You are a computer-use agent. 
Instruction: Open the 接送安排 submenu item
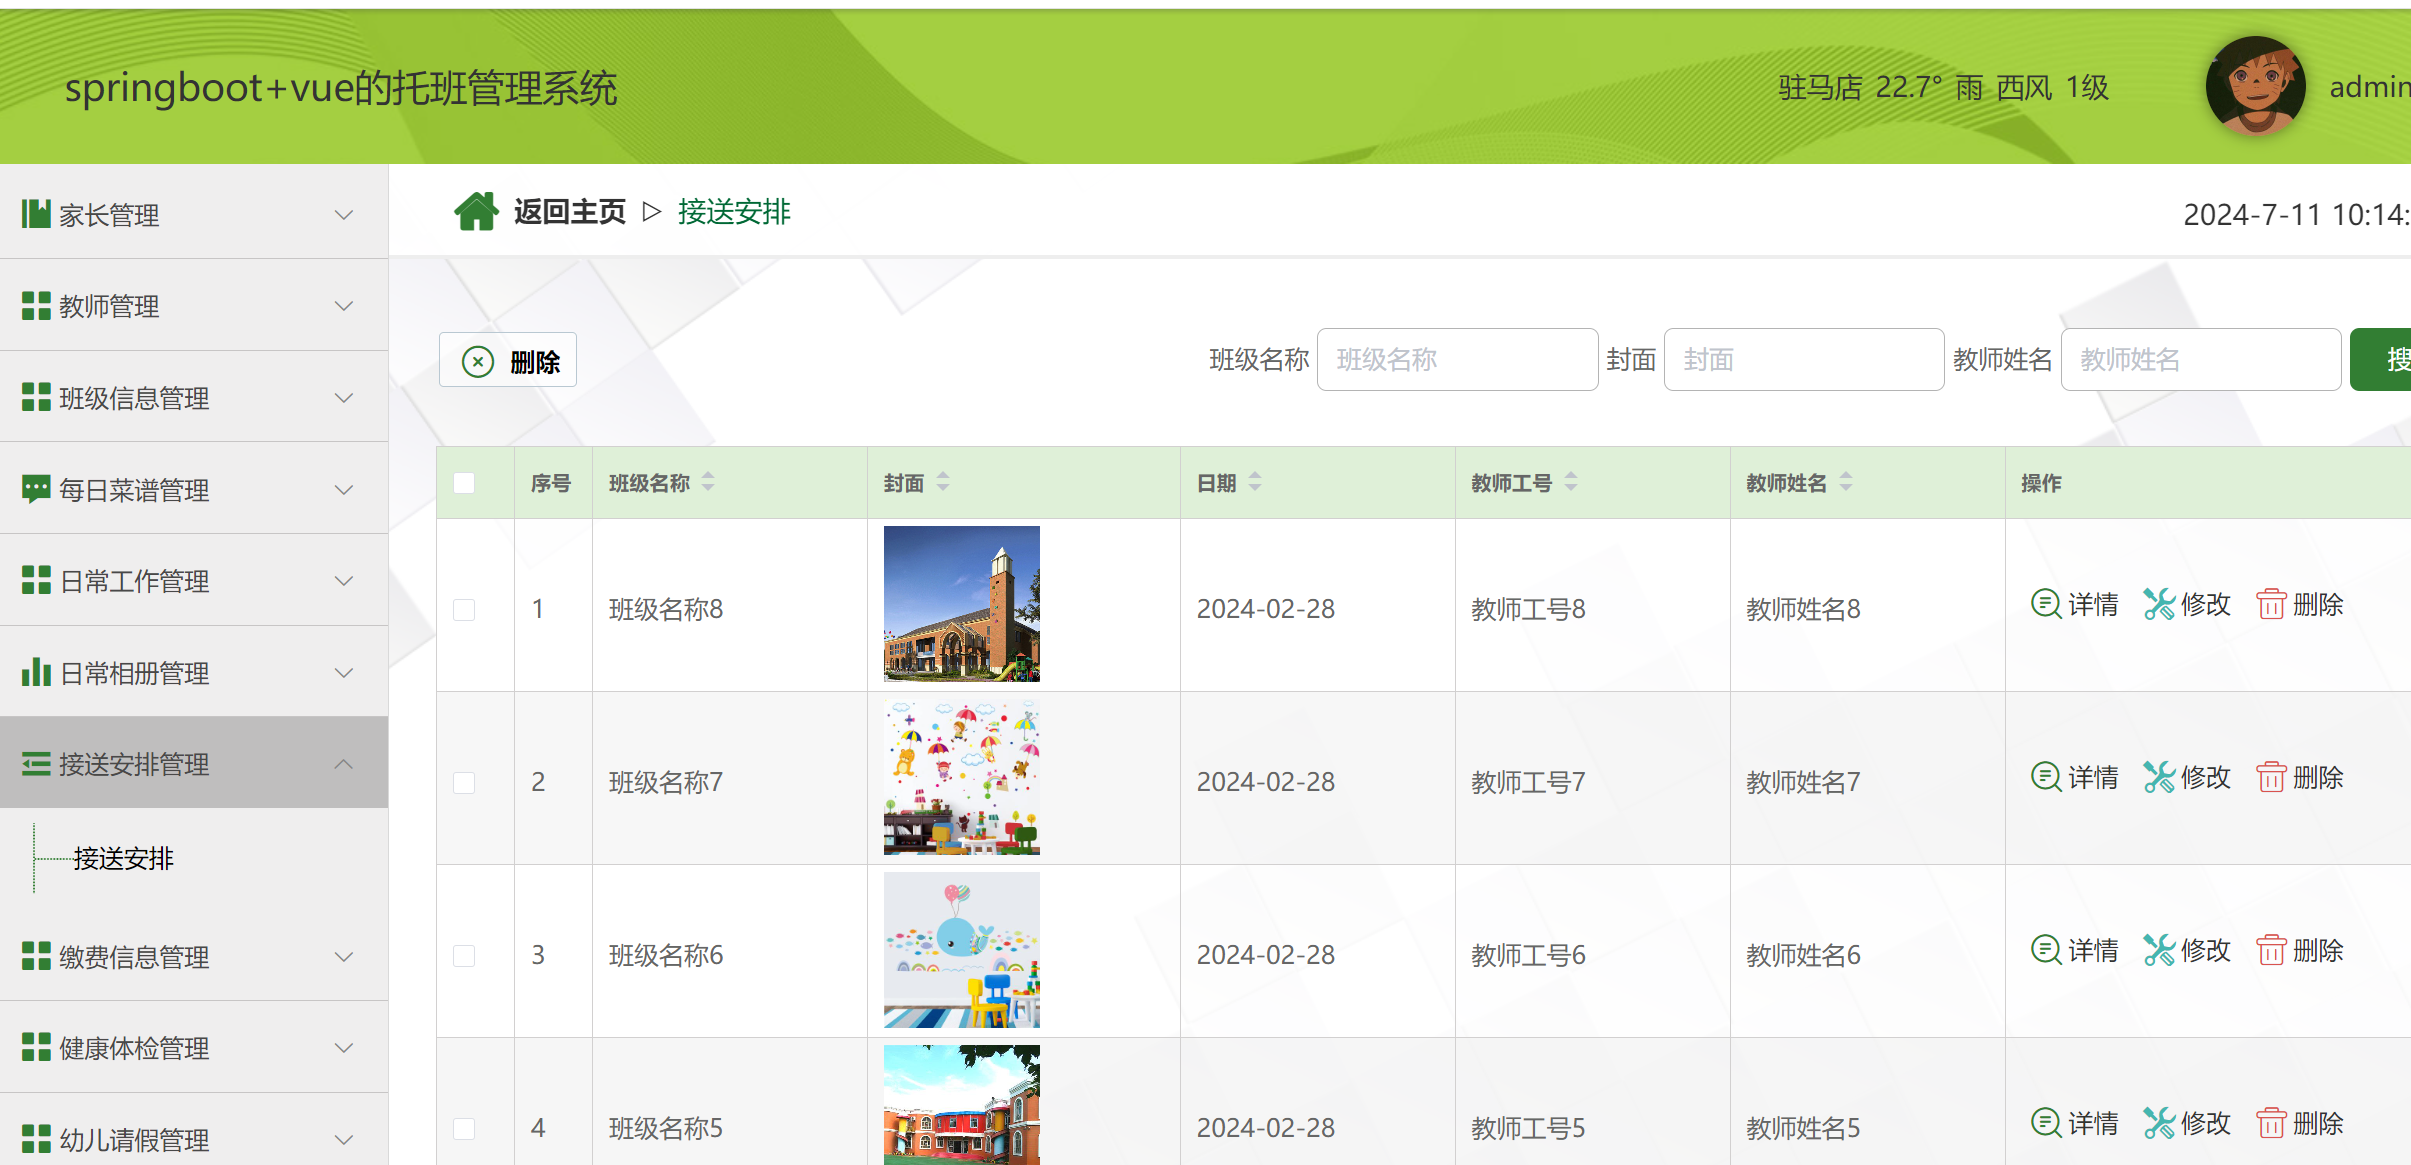(x=123, y=858)
